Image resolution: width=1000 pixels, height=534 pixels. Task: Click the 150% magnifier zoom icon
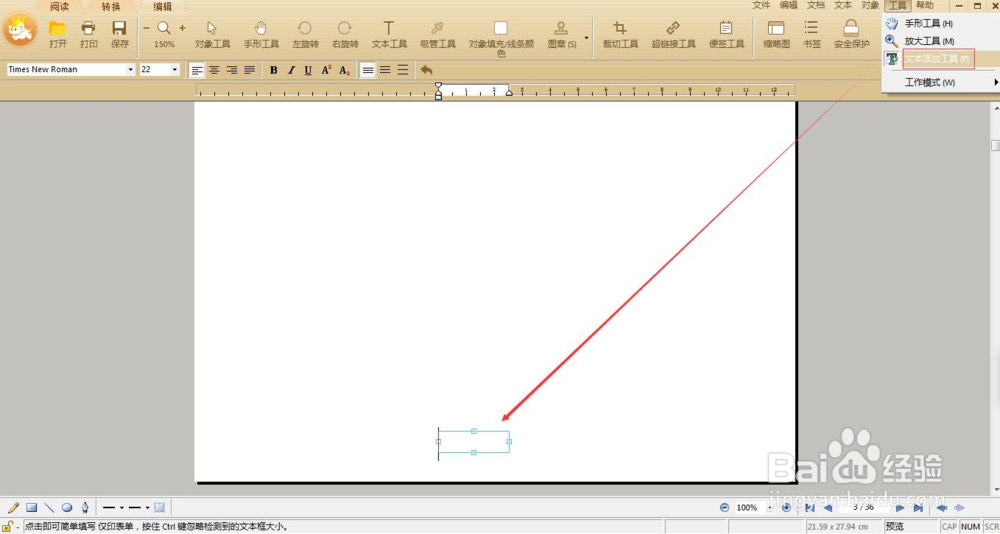[164, 28]
